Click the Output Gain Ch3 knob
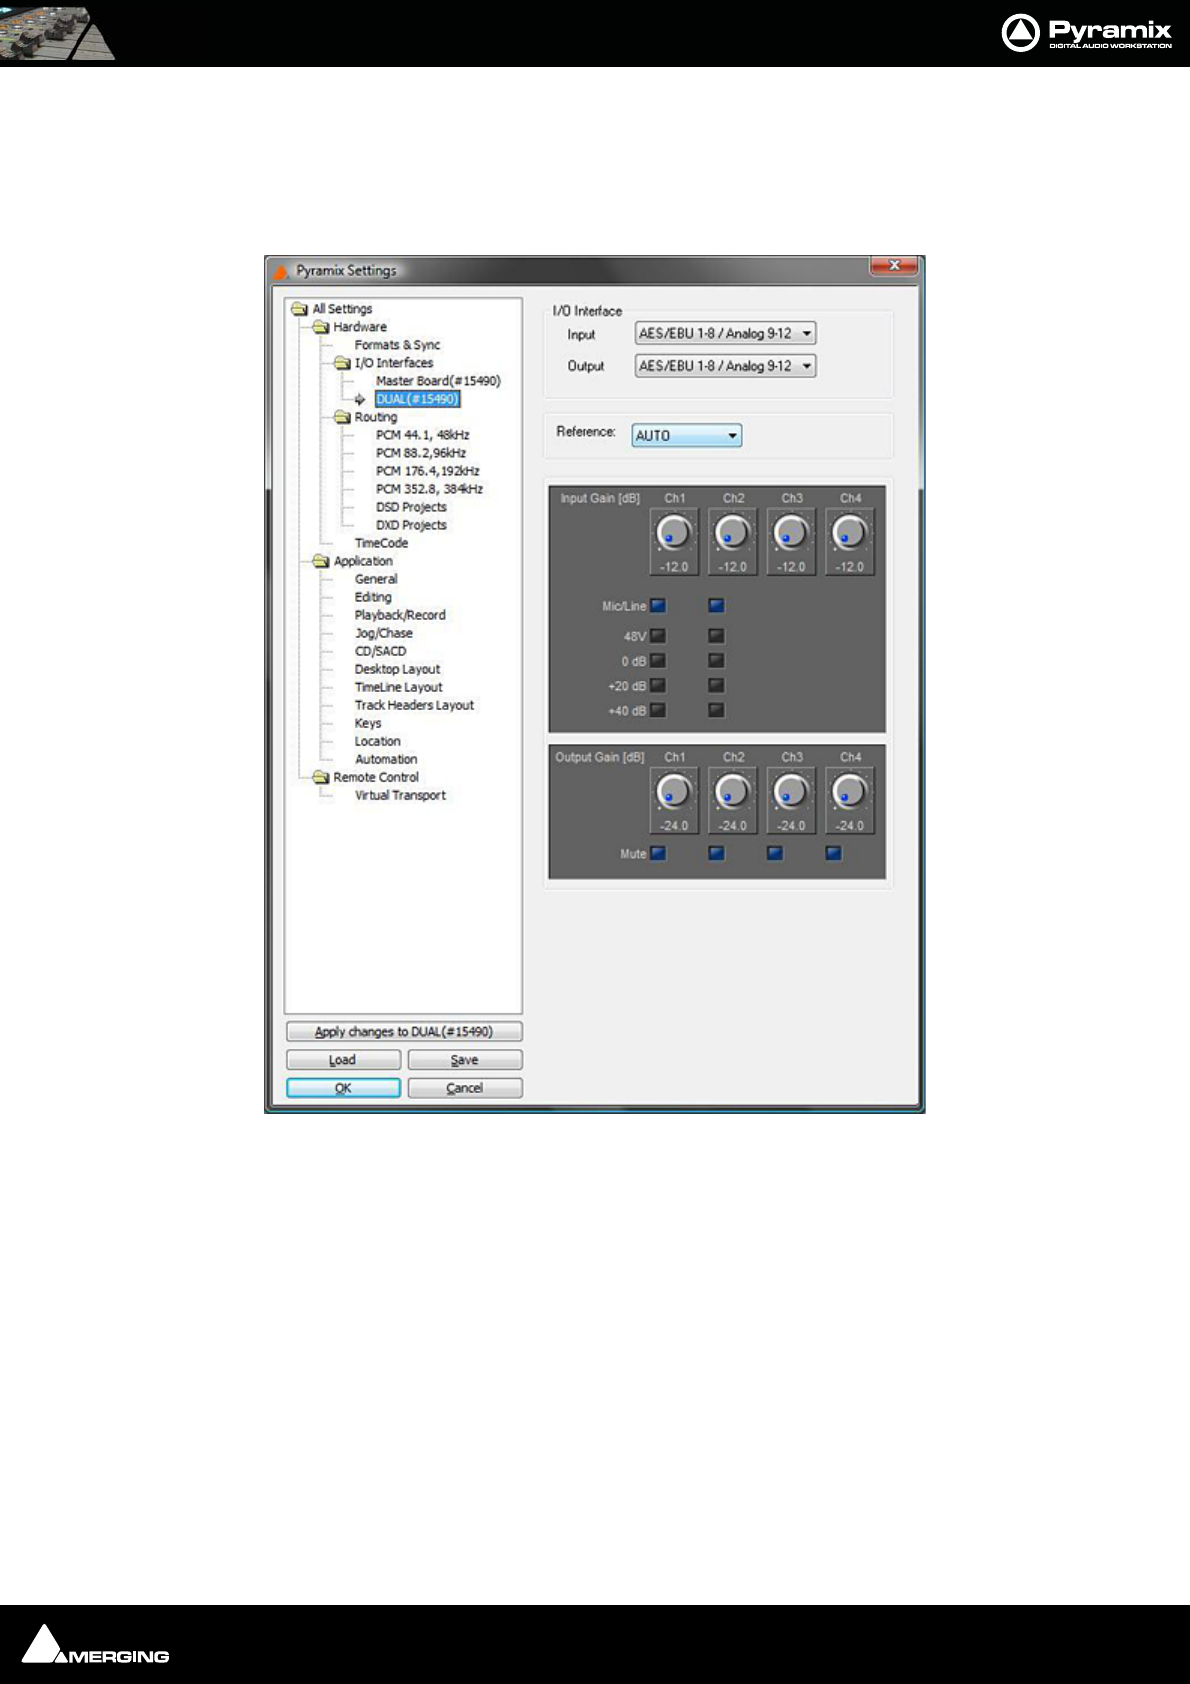Image resolution: width=1190 pixels, height=1684 pixels. 791,792
